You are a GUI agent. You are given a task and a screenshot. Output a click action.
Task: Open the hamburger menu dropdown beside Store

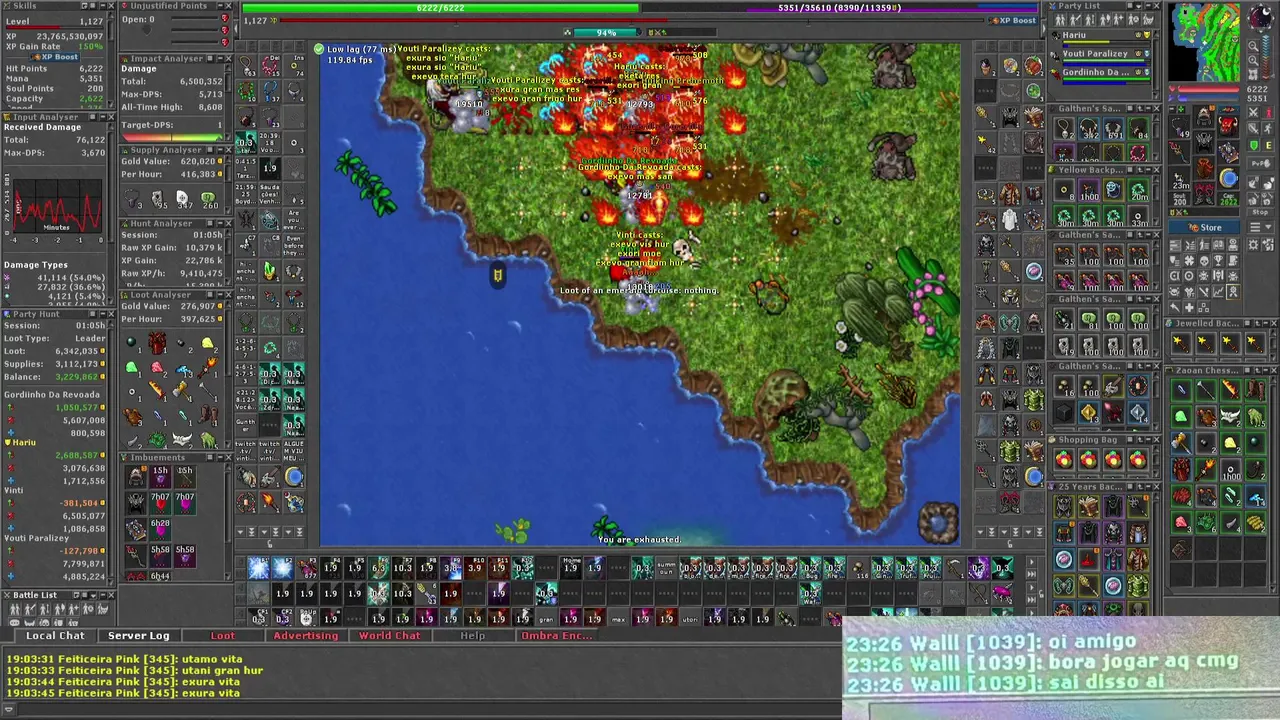(x=1260, y=227)
